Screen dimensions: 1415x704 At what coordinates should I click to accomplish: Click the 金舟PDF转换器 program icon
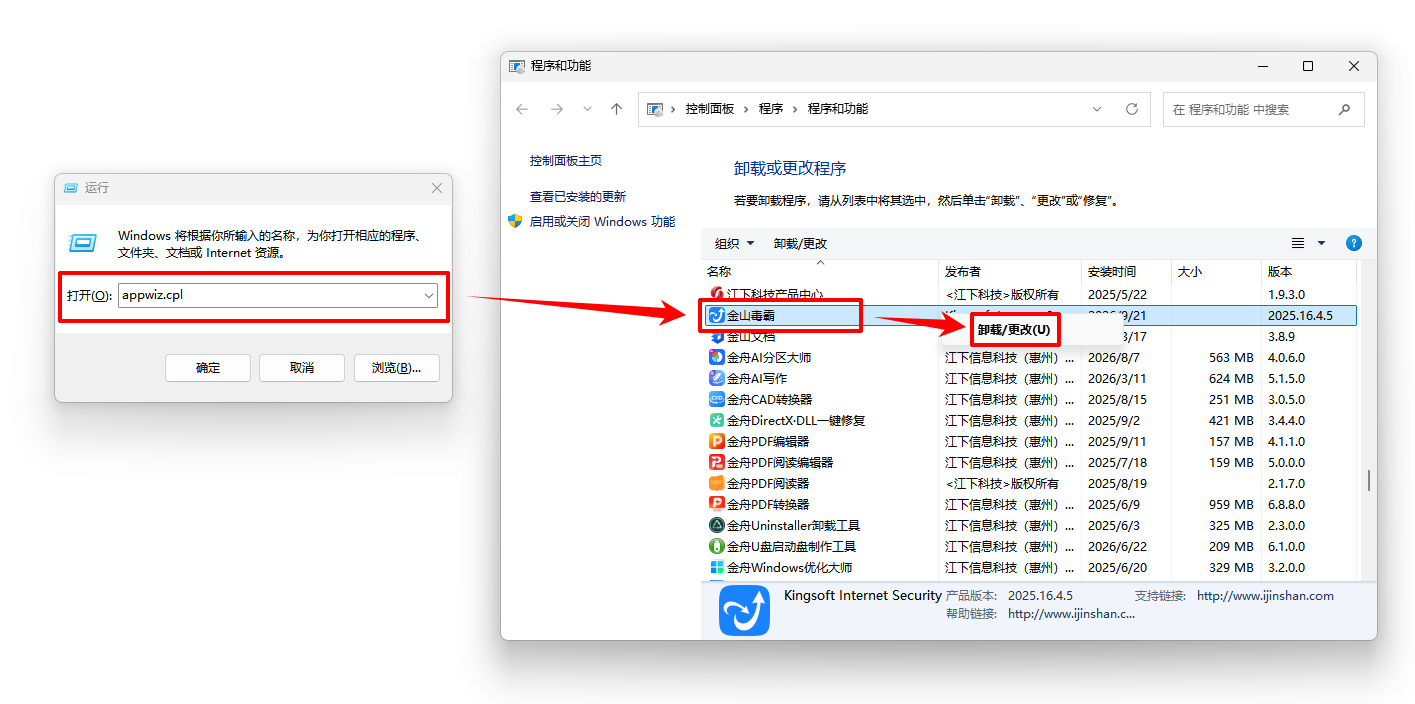click(x=716, y=504)
